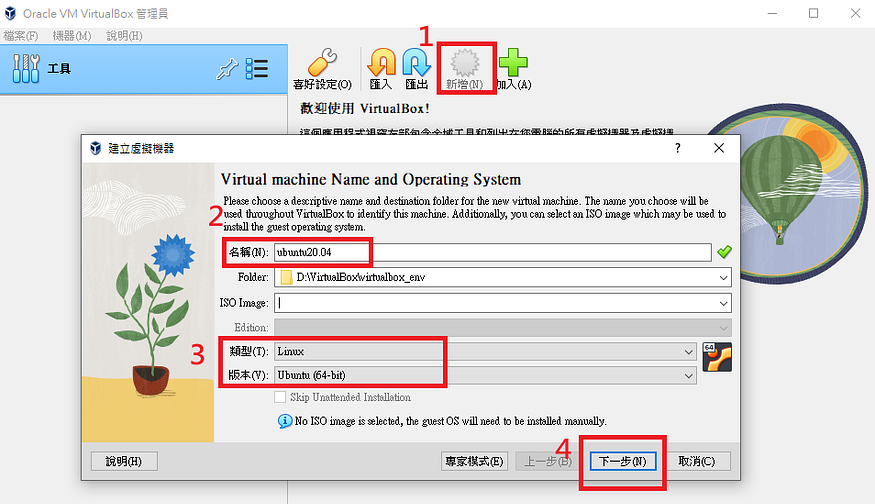
Task: Click the Back (上一步) button
Action: pos(548,462)
